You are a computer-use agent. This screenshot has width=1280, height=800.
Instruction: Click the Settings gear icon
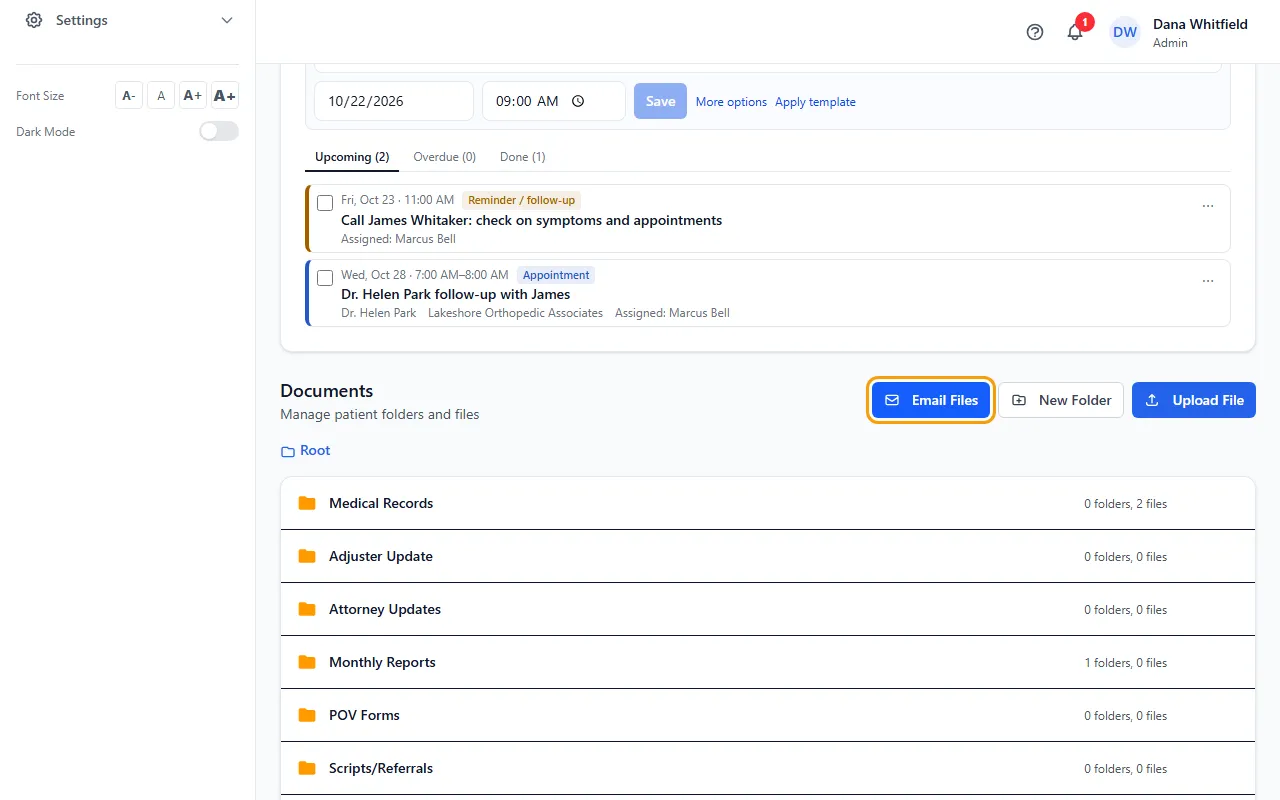34,20
